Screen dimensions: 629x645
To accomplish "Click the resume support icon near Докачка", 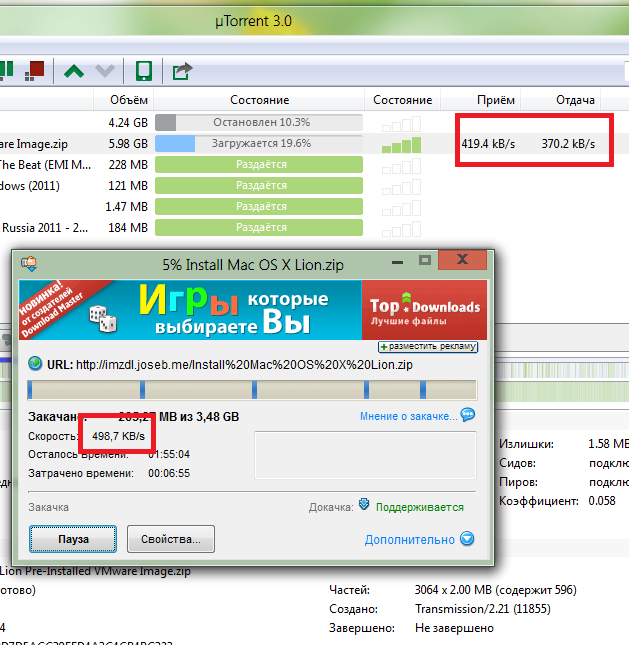I will (x=364, y=504).
